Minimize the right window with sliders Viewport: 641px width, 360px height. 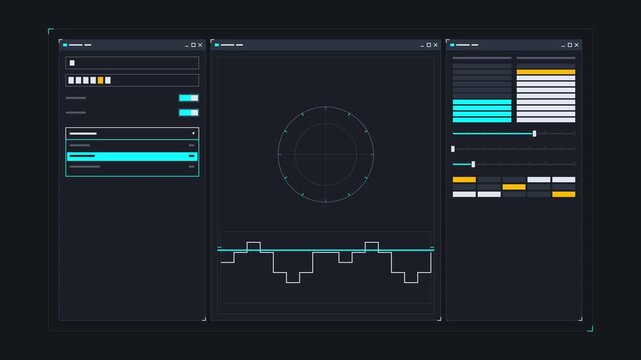(x=563, y=46)
